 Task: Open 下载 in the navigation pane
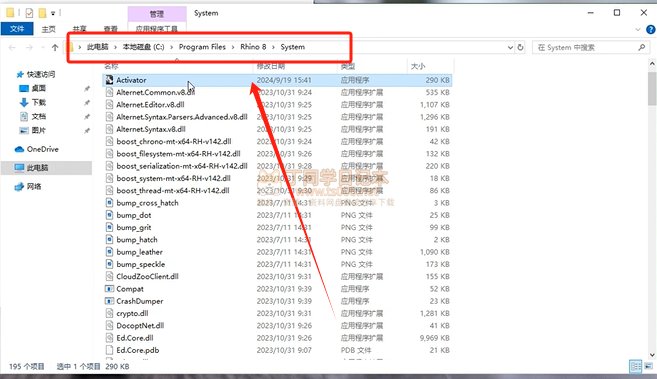pos(39,102)
